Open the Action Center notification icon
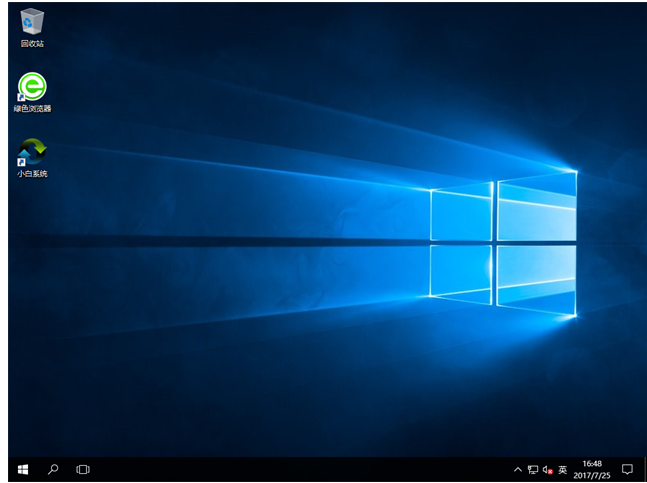 tap(627, 468)
